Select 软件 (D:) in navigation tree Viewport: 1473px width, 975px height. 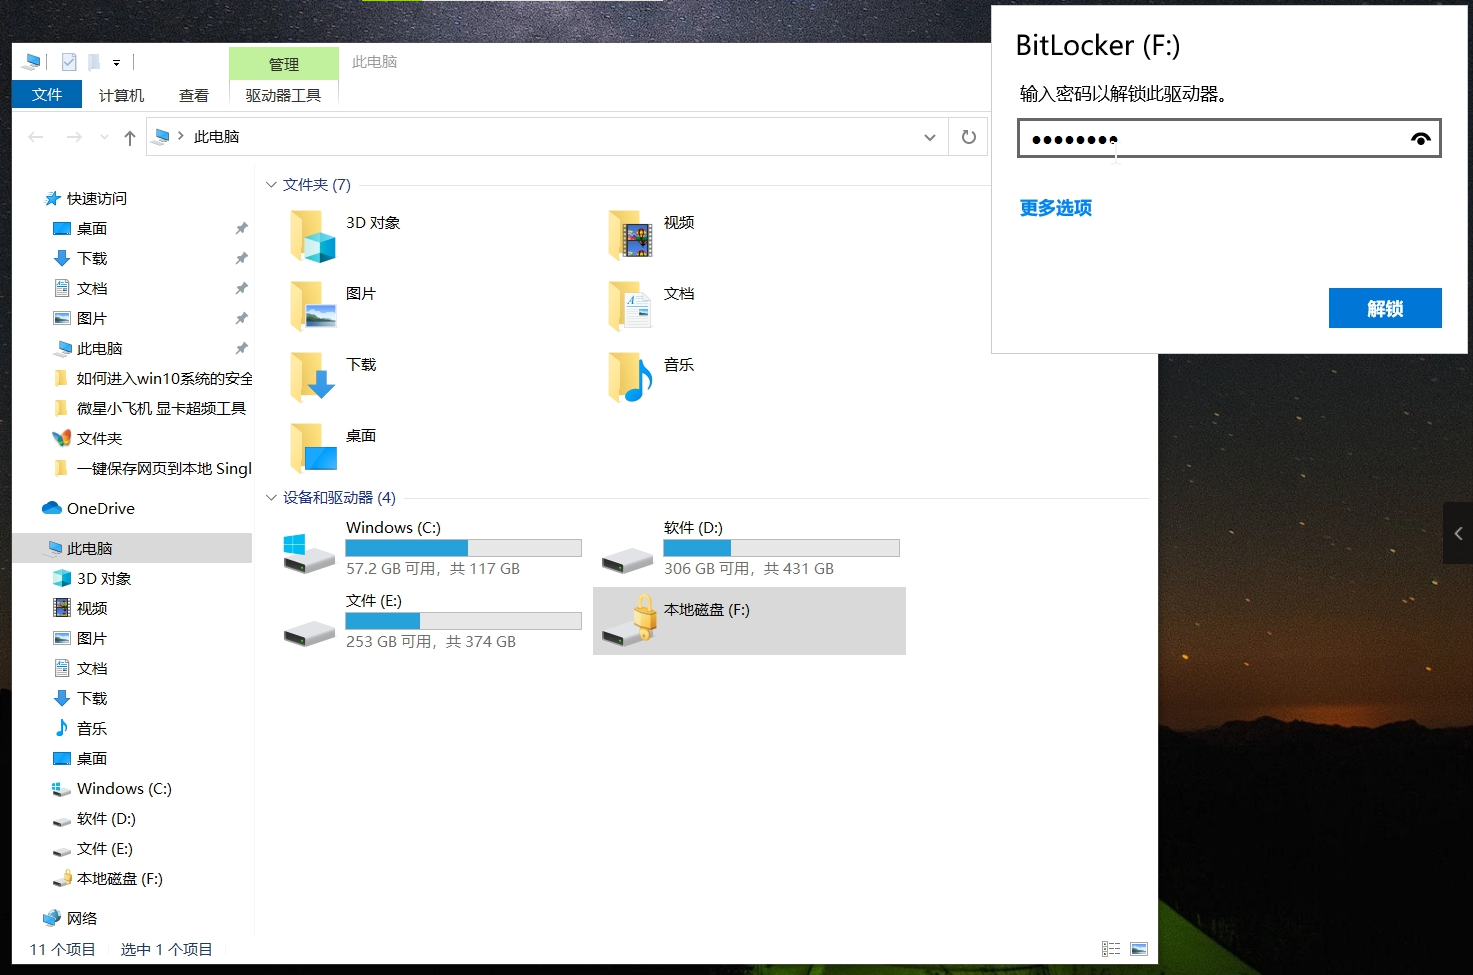94,818
